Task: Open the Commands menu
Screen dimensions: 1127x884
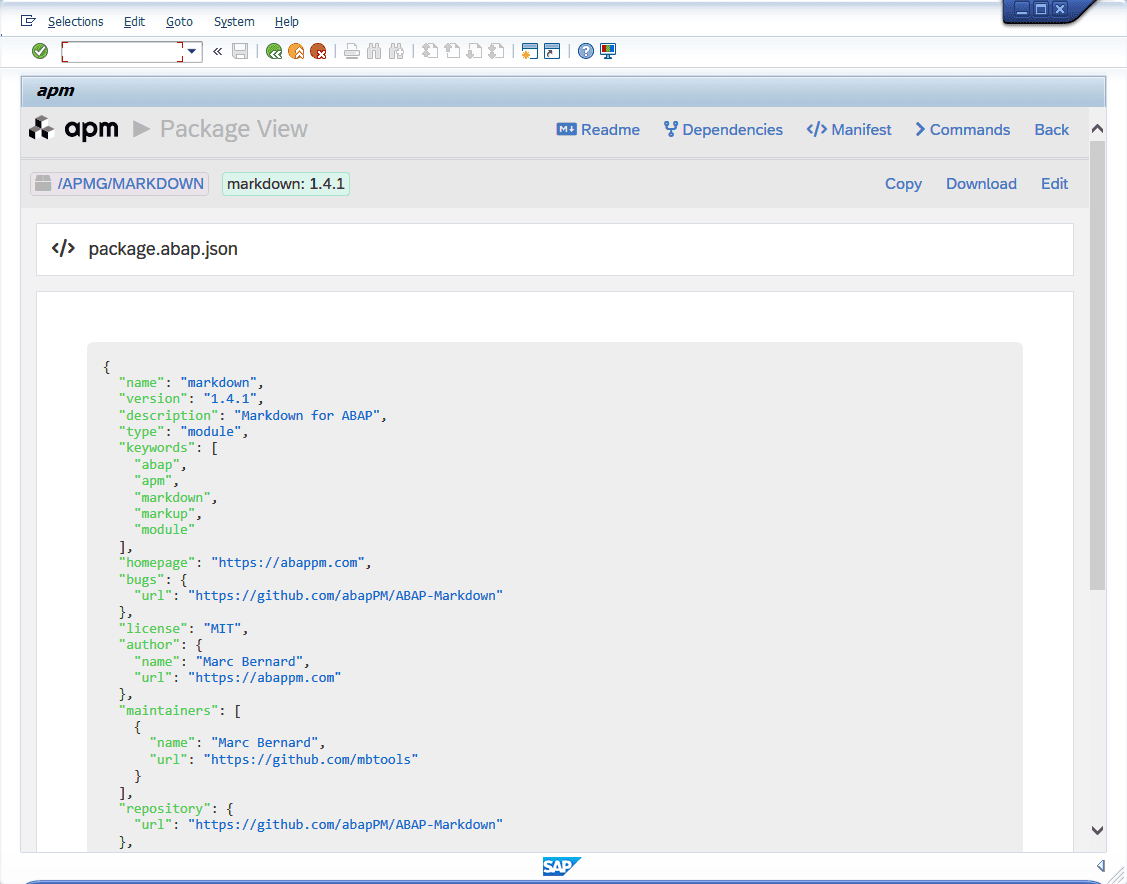Action: pyautogui.click(x=962, y=129)
